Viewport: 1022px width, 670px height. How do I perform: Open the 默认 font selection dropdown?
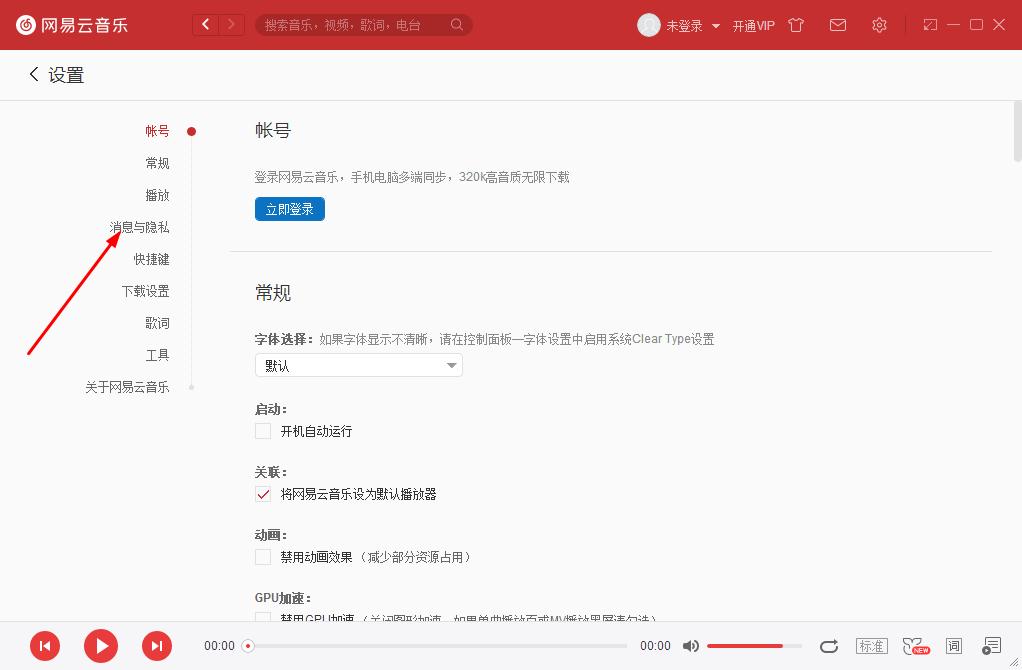coord(358,365)
